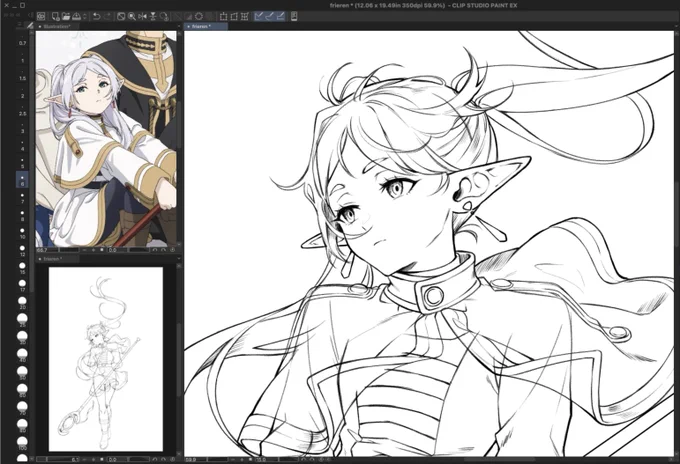Toggle Snap to Special Ruler
Image resolution: width=680 pixels, height=464 pixels.
tap(269, 16)
